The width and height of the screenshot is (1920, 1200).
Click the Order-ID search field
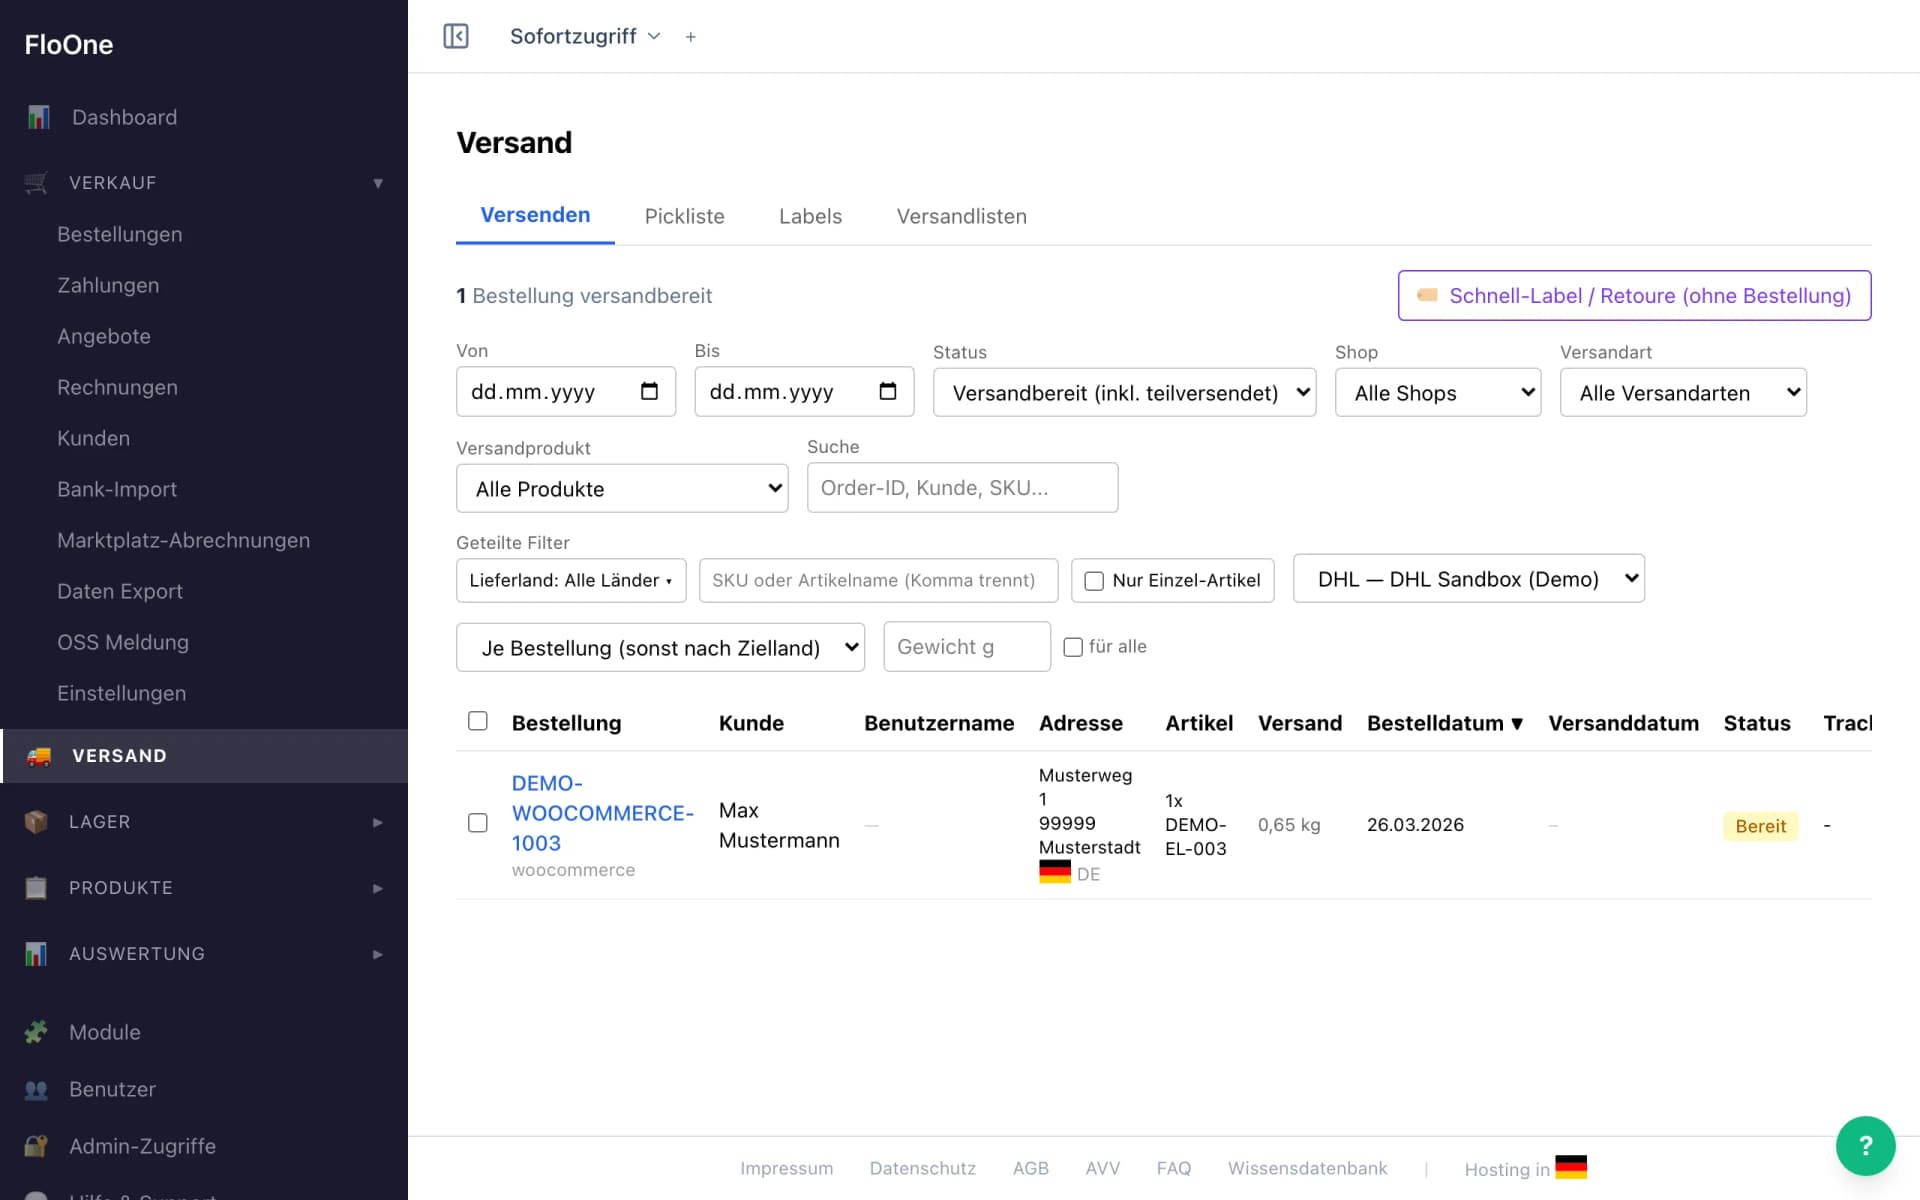coord(962,487)
